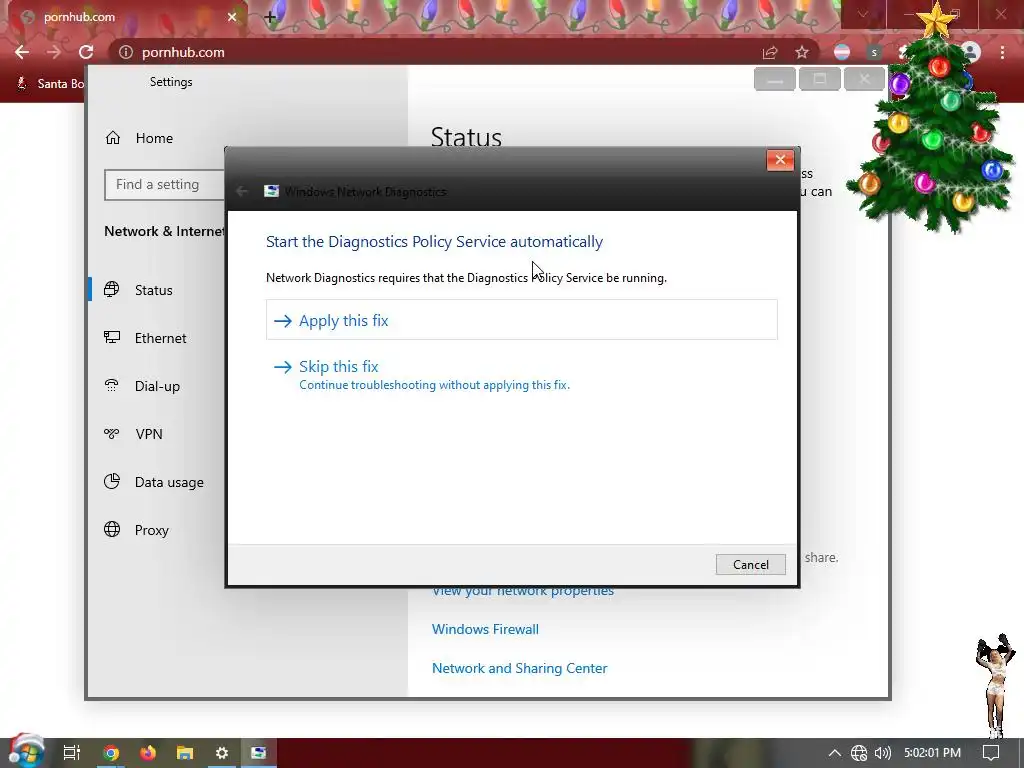
Task: Switch to Network Diagnostics taskbar item
Action: [259, 752]
